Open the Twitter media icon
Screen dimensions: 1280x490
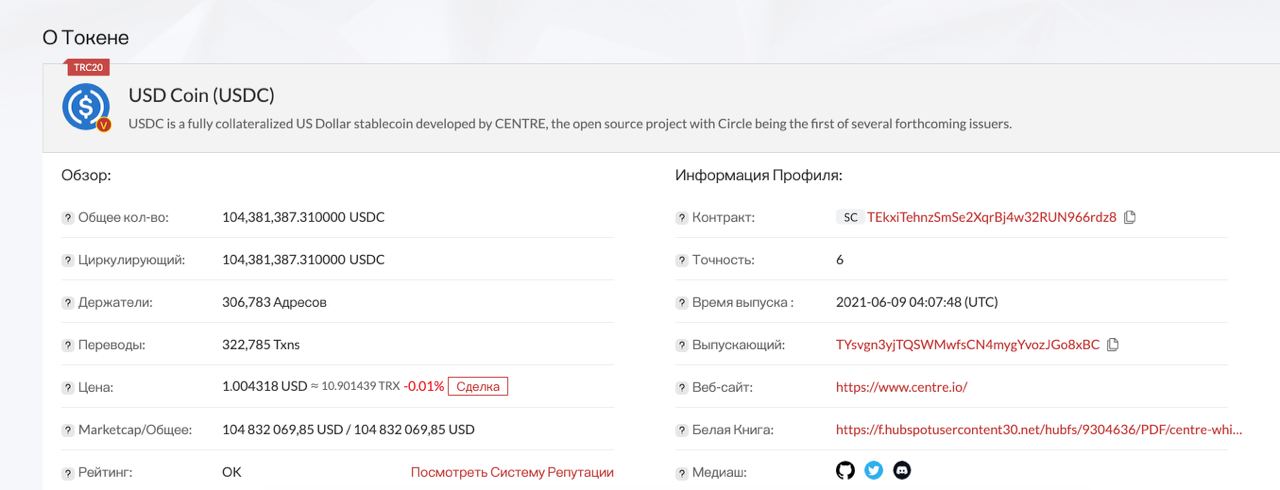pos(874,470)
